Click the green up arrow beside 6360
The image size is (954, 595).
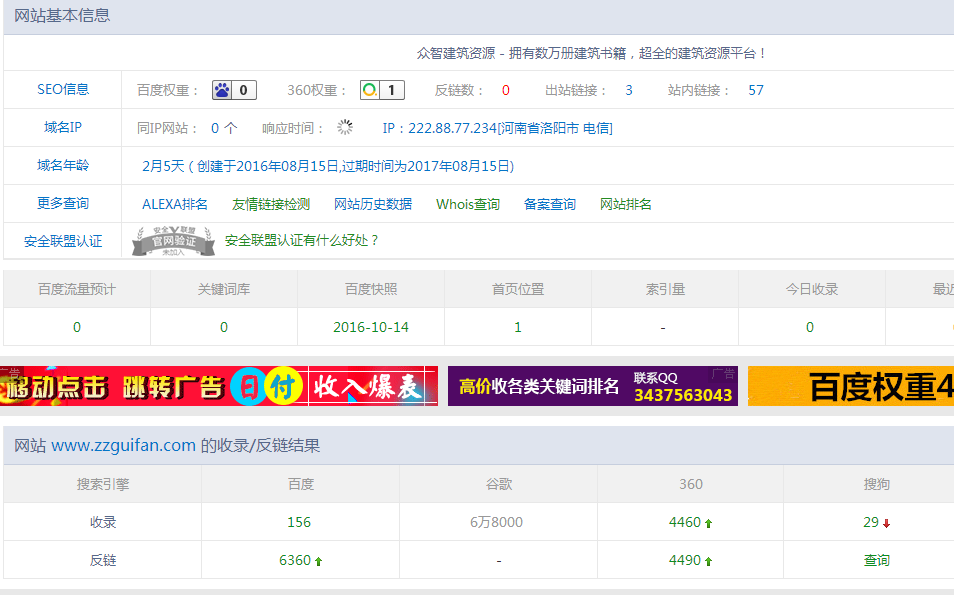tap(318, 561)
